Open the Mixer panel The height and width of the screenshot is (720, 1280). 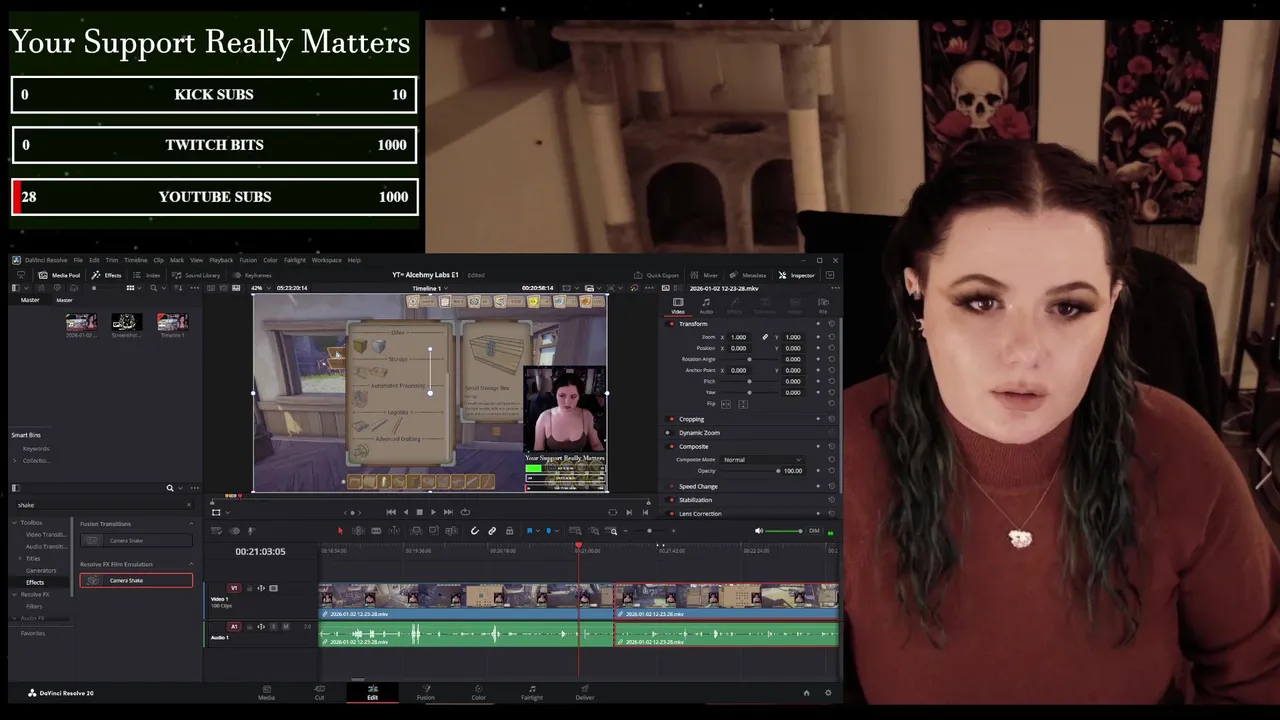(704, 275)
